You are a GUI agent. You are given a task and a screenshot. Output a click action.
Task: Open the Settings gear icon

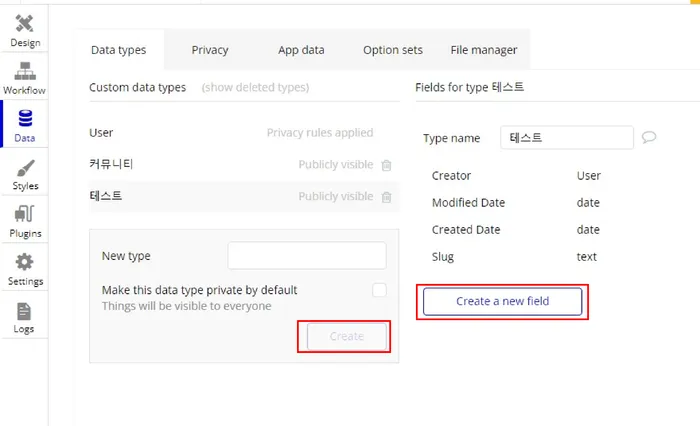pyautogui.click(x=24, y=263)
